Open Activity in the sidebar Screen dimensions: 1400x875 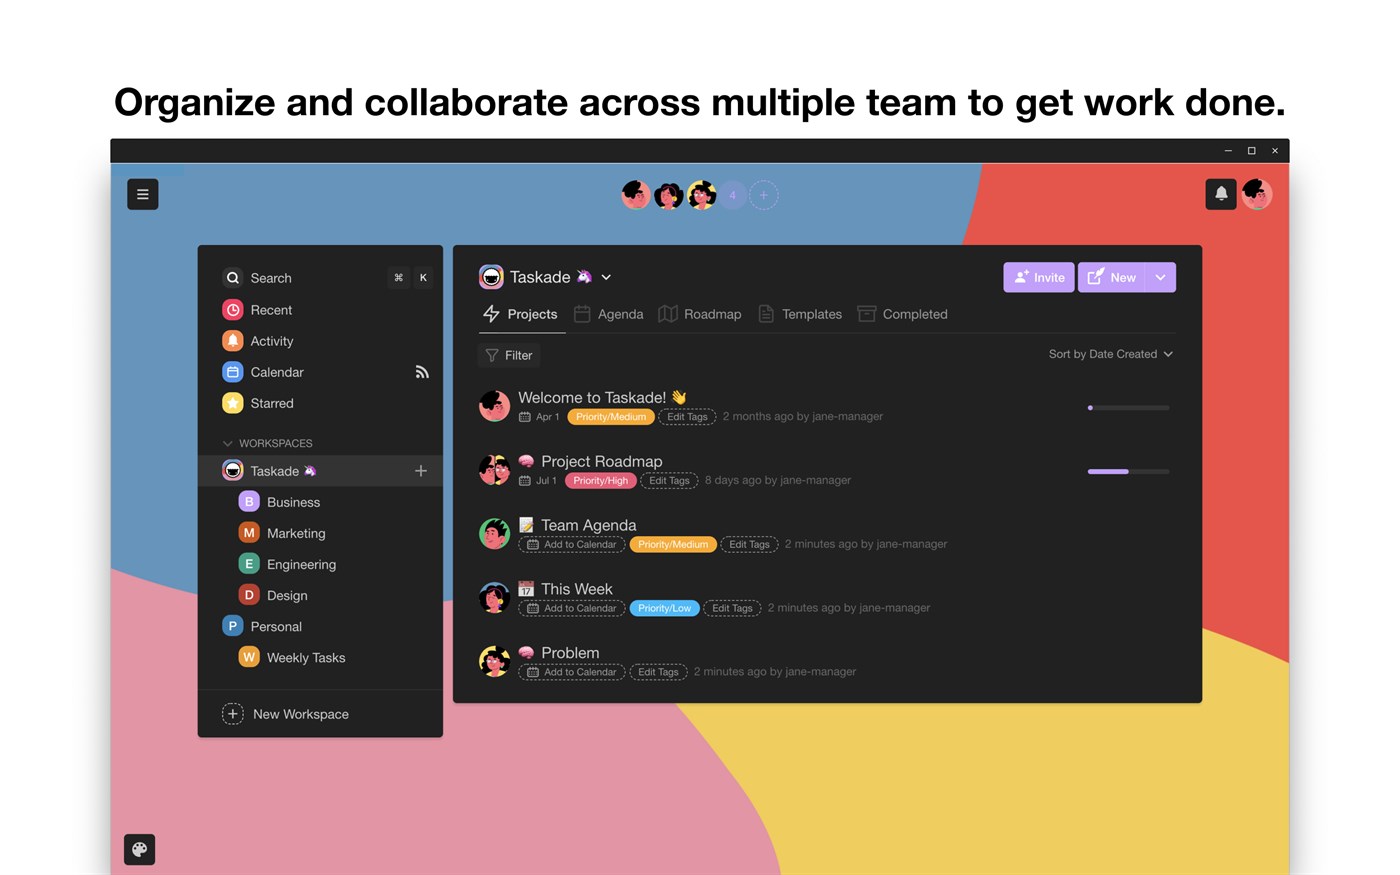point(271,341)
